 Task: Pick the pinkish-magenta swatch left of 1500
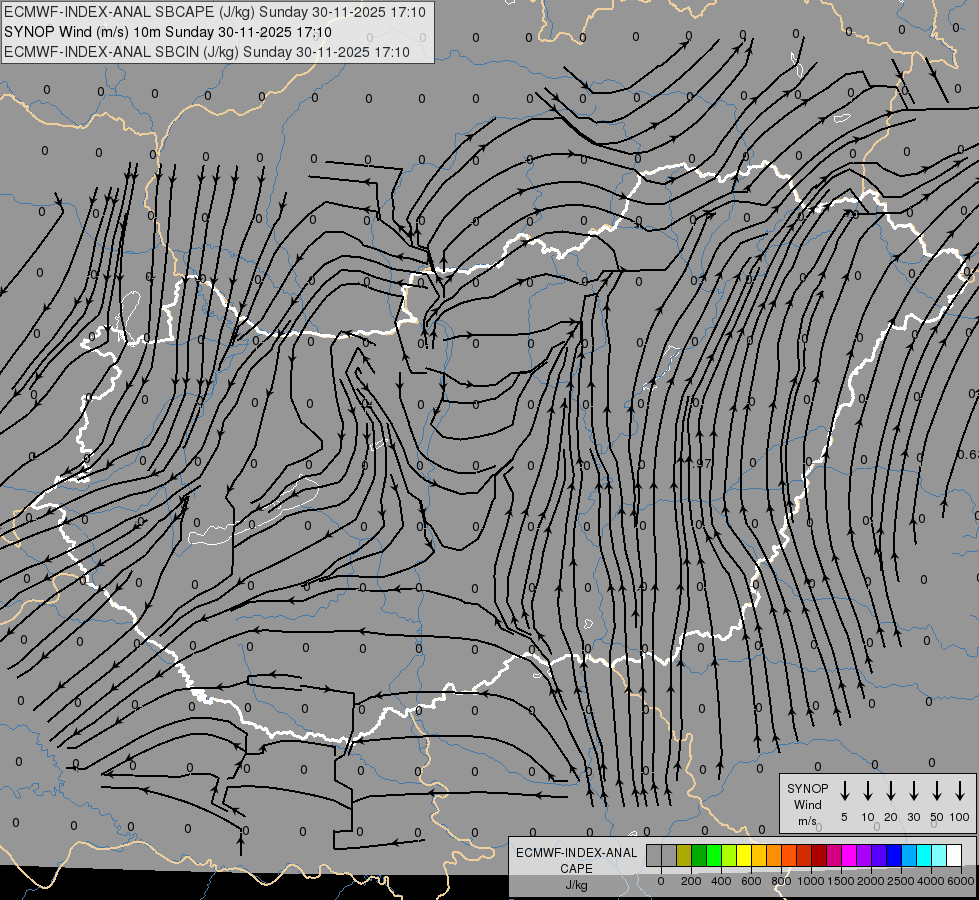(834, 855)
